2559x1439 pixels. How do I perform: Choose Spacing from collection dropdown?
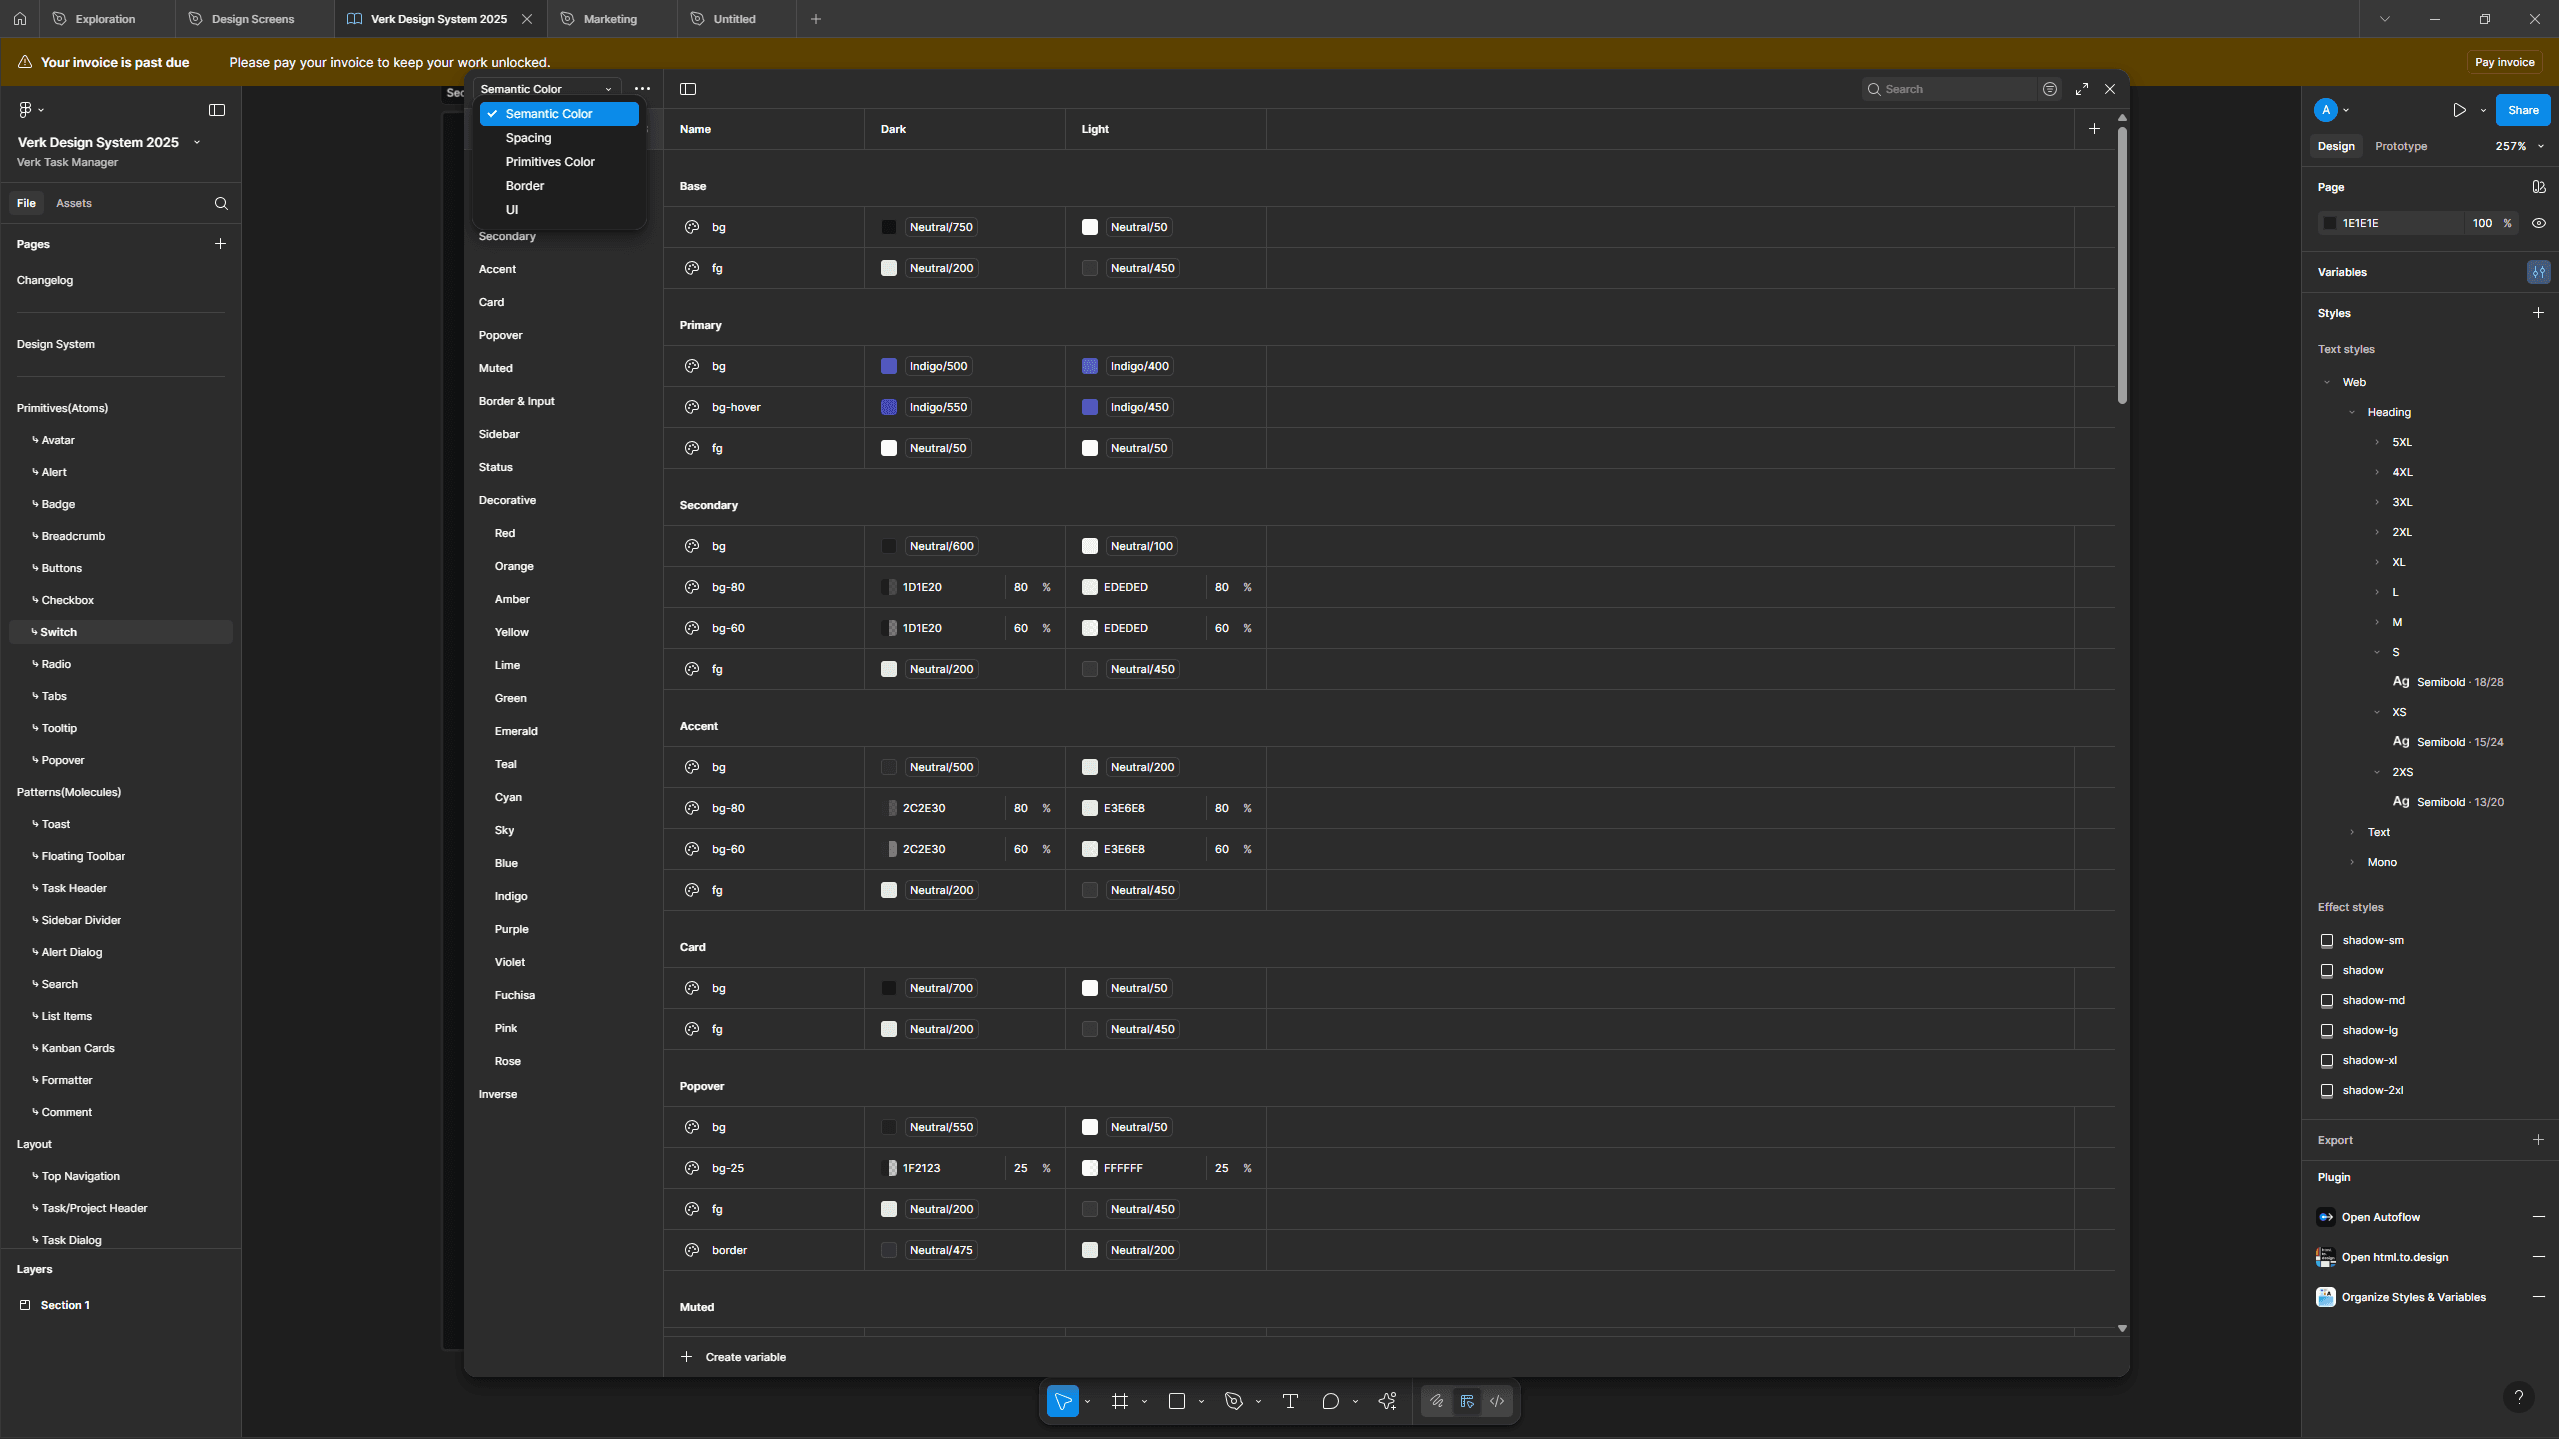[528, 138]
